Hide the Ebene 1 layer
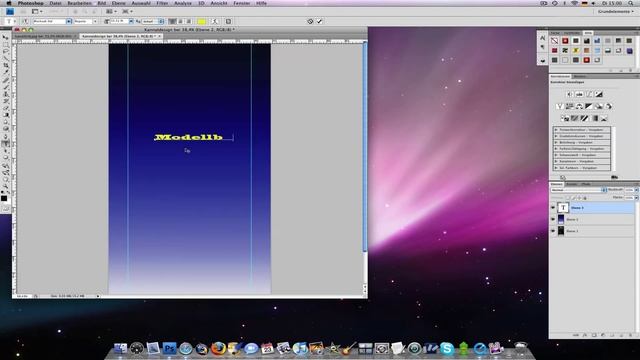The height and width of the screenshot is (360, 640). pyautogui.click(x=553, y=231)
